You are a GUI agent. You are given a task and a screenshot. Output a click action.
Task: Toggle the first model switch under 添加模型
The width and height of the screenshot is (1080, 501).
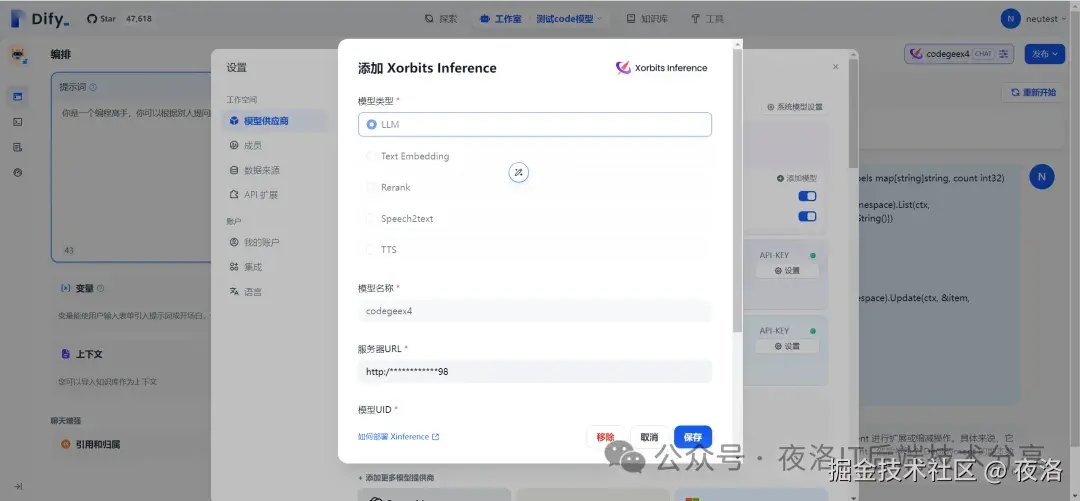(807, 196)
